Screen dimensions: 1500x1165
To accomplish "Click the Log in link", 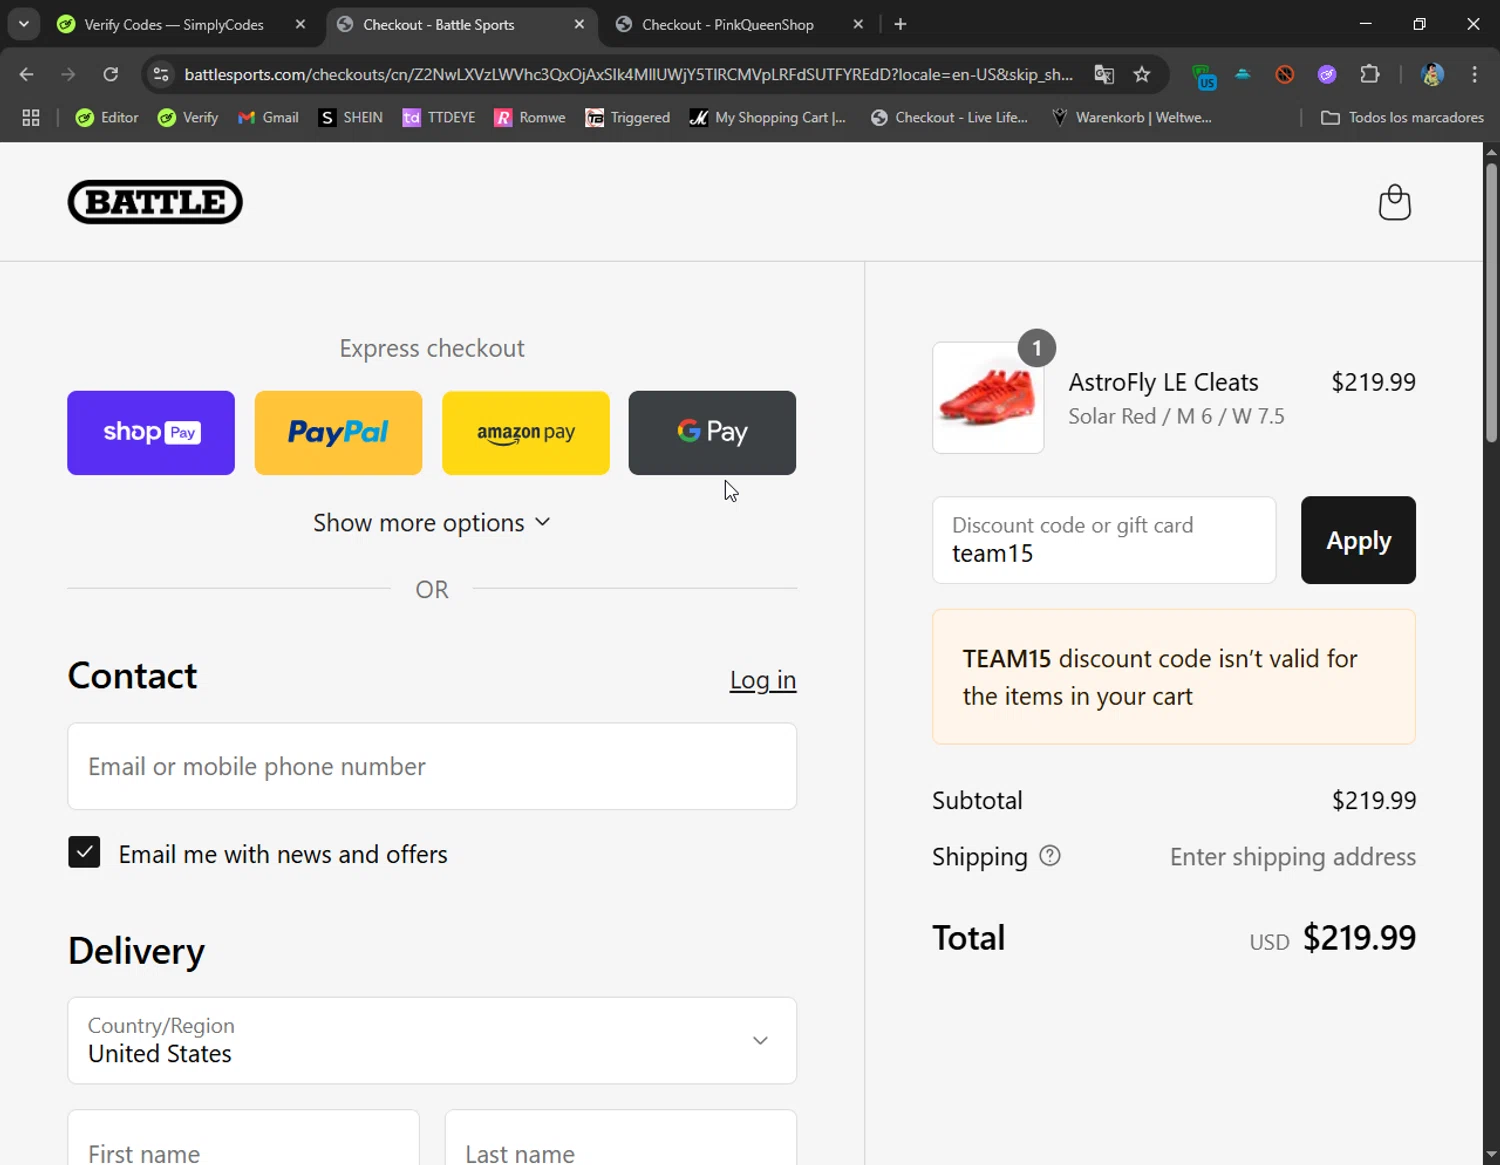I will tap(763, 680).
